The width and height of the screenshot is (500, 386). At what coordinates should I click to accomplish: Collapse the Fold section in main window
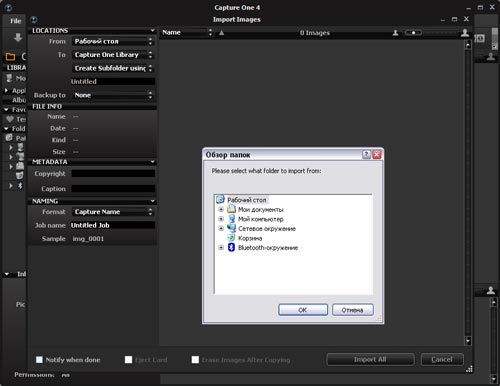click(x=6, y=128)
